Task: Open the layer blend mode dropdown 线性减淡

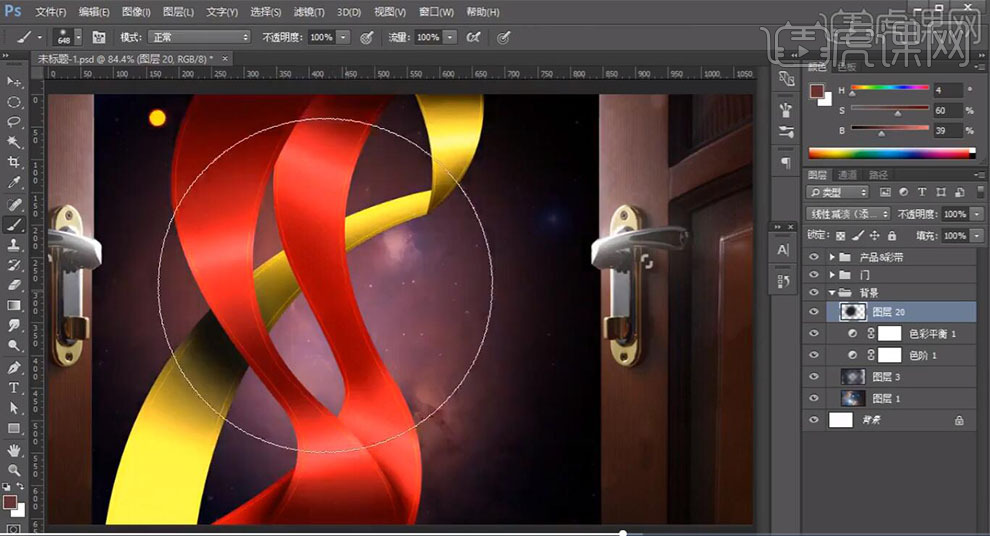Action: [x=847, y=214]
